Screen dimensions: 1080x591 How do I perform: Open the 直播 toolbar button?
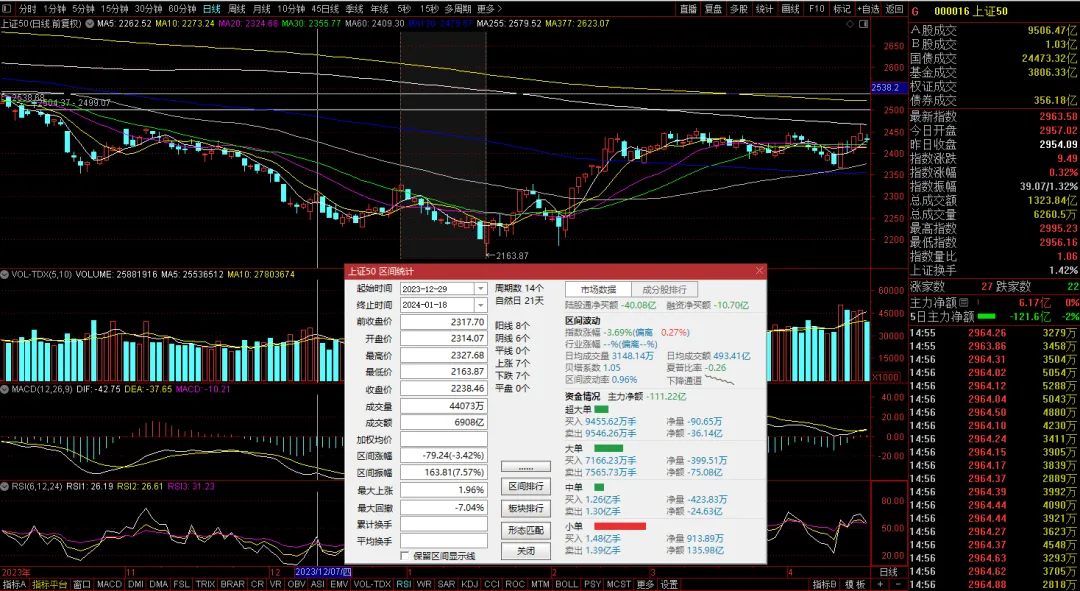688,9
